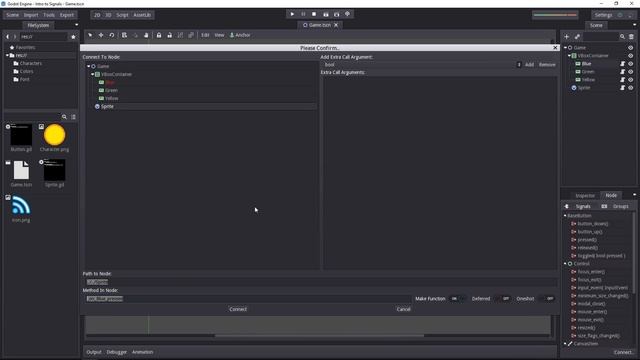Collapse VBoxContainer in Scene dock
Screen dimensions: 640x360
pos(569,56)
